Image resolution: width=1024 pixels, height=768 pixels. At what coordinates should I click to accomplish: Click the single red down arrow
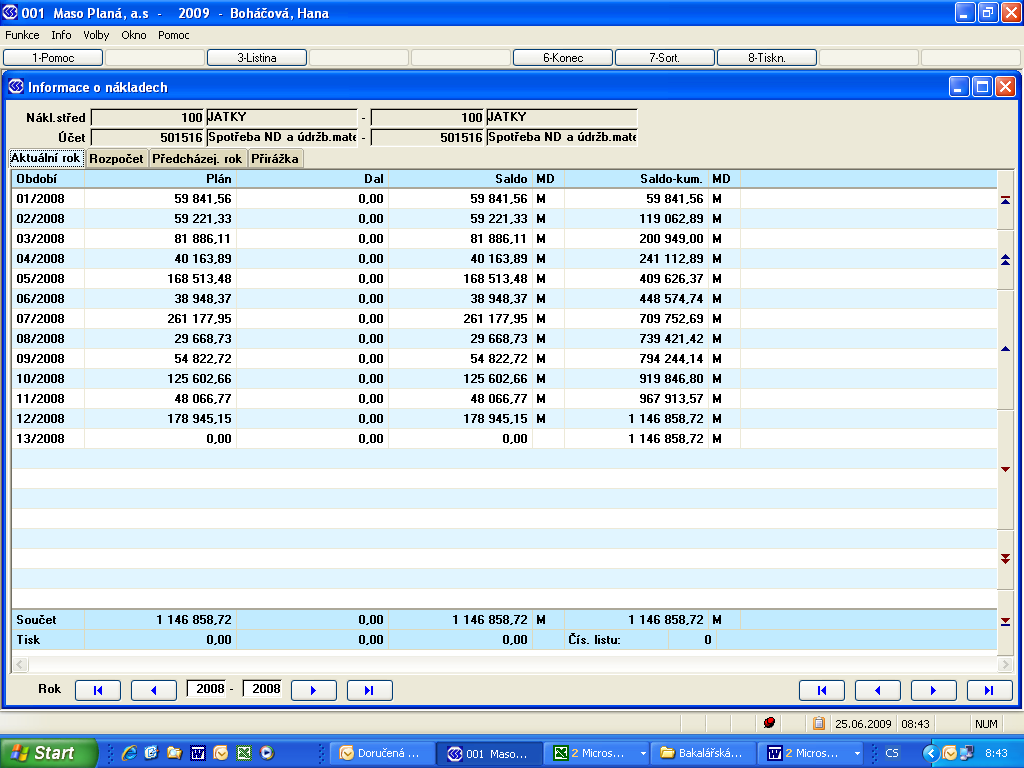tap(1005, 469)
